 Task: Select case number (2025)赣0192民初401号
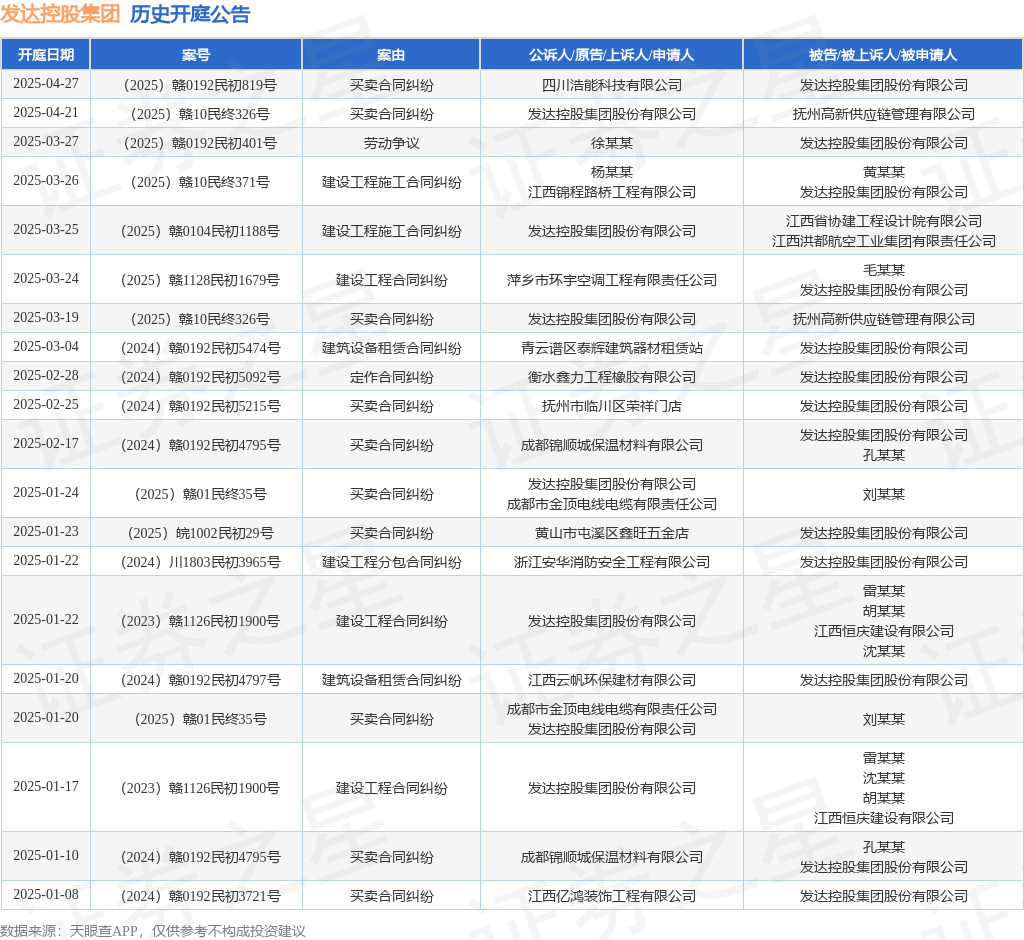200,142
